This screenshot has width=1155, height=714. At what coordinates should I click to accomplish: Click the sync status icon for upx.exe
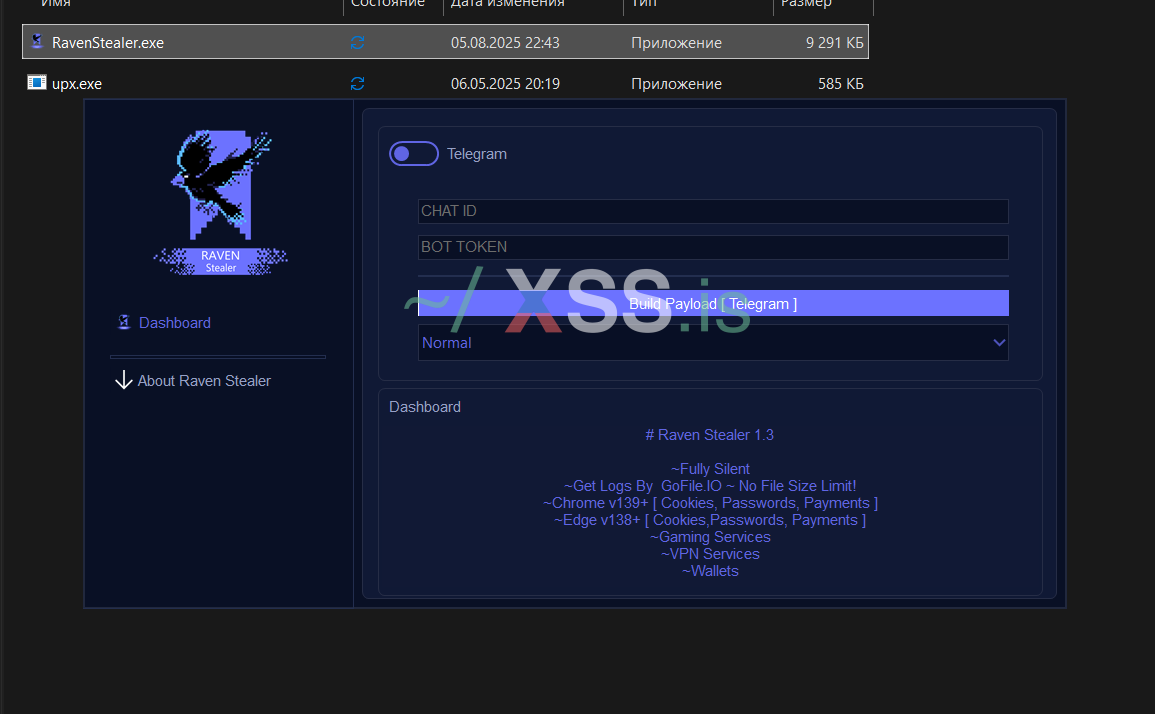(x=357, y=84)
